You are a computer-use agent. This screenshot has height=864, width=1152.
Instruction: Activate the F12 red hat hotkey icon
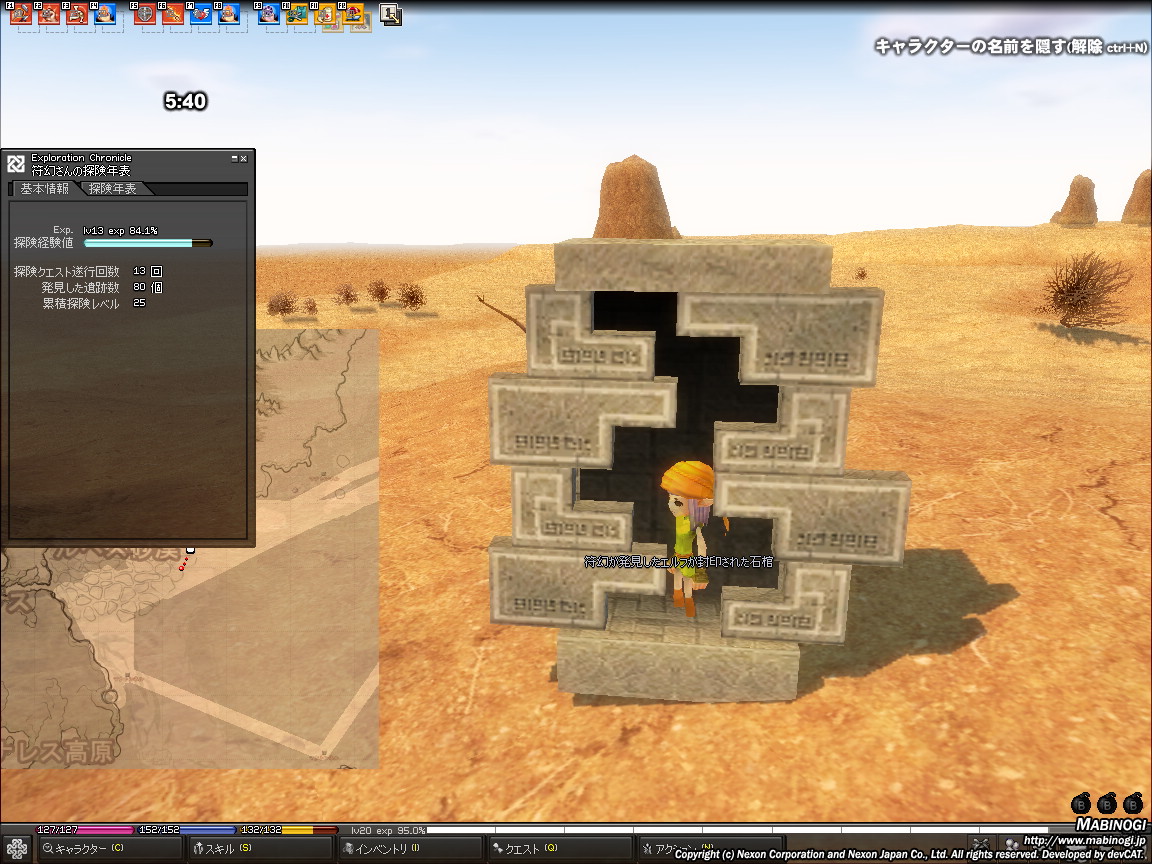[x=353, y=14]
